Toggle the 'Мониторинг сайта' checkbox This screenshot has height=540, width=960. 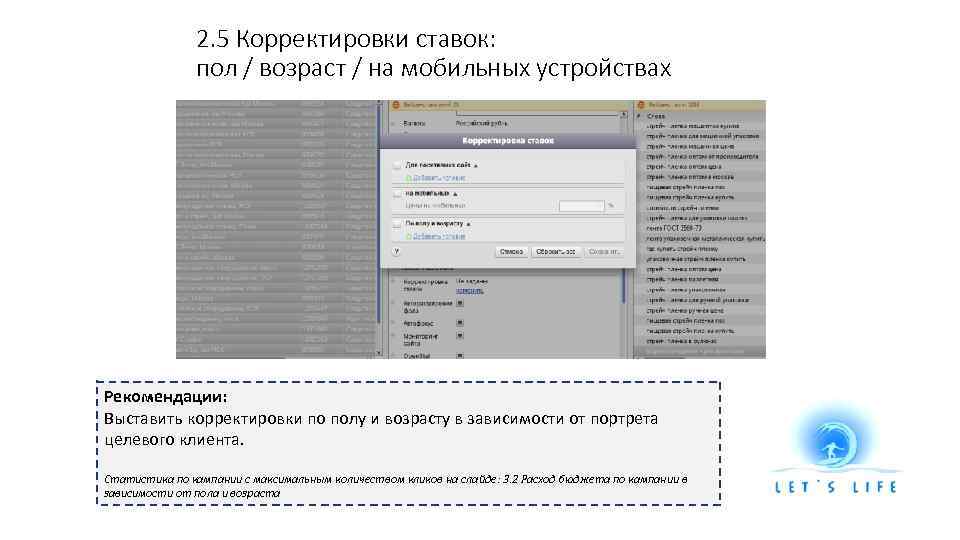(x=460, y=336)
